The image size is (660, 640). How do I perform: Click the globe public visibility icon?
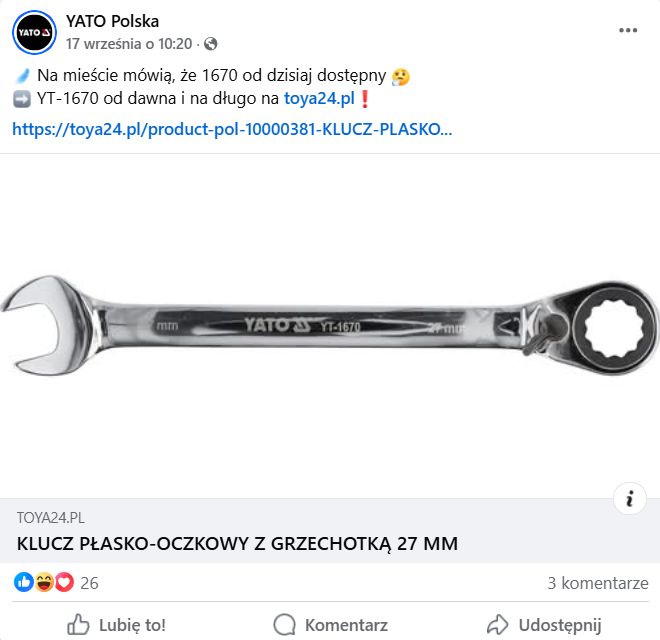(210, 44)
